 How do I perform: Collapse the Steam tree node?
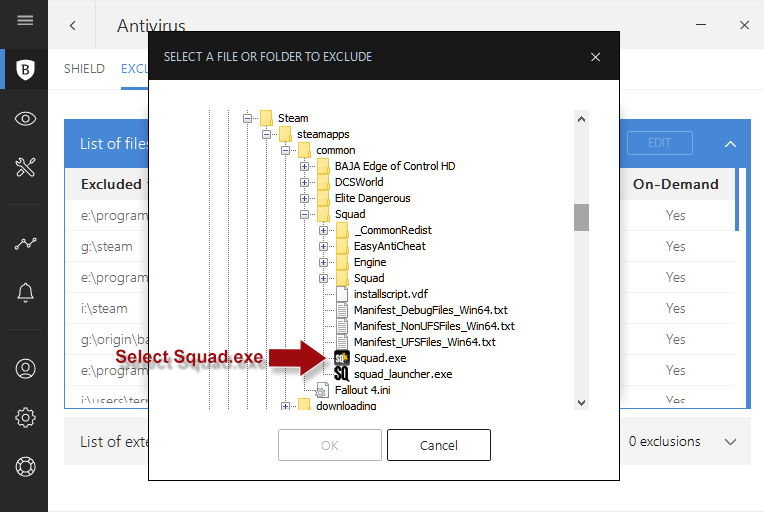(x=247, y=118)
